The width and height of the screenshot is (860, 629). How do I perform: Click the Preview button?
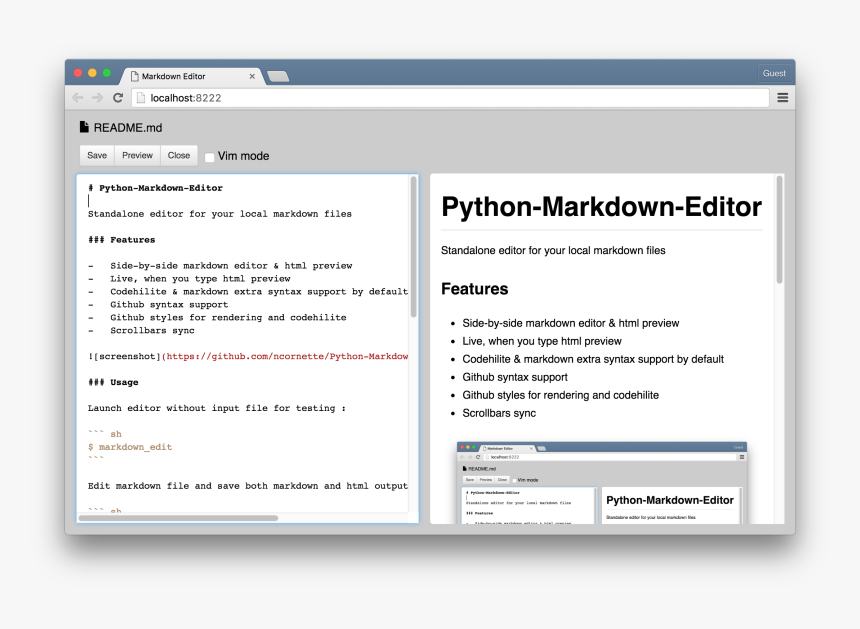click(137, 155)
